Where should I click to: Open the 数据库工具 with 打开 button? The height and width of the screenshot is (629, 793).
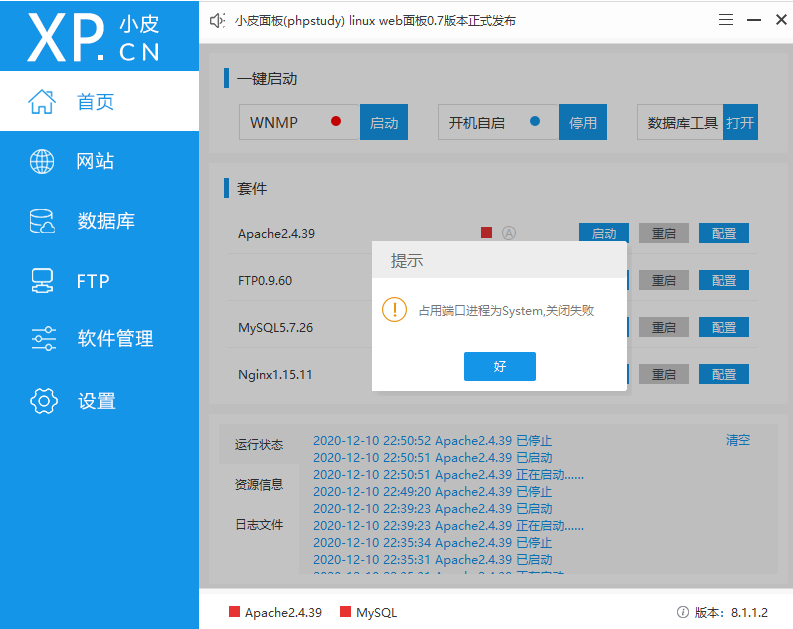click(740, 122)
